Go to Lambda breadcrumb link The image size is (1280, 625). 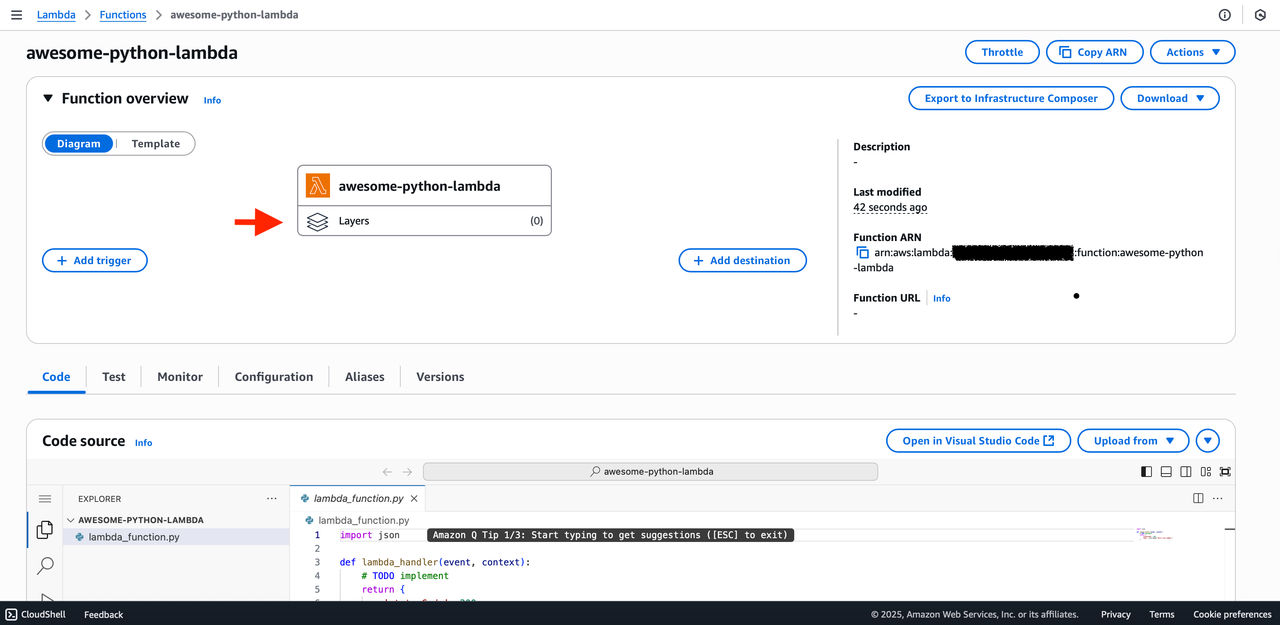[56, 15]
